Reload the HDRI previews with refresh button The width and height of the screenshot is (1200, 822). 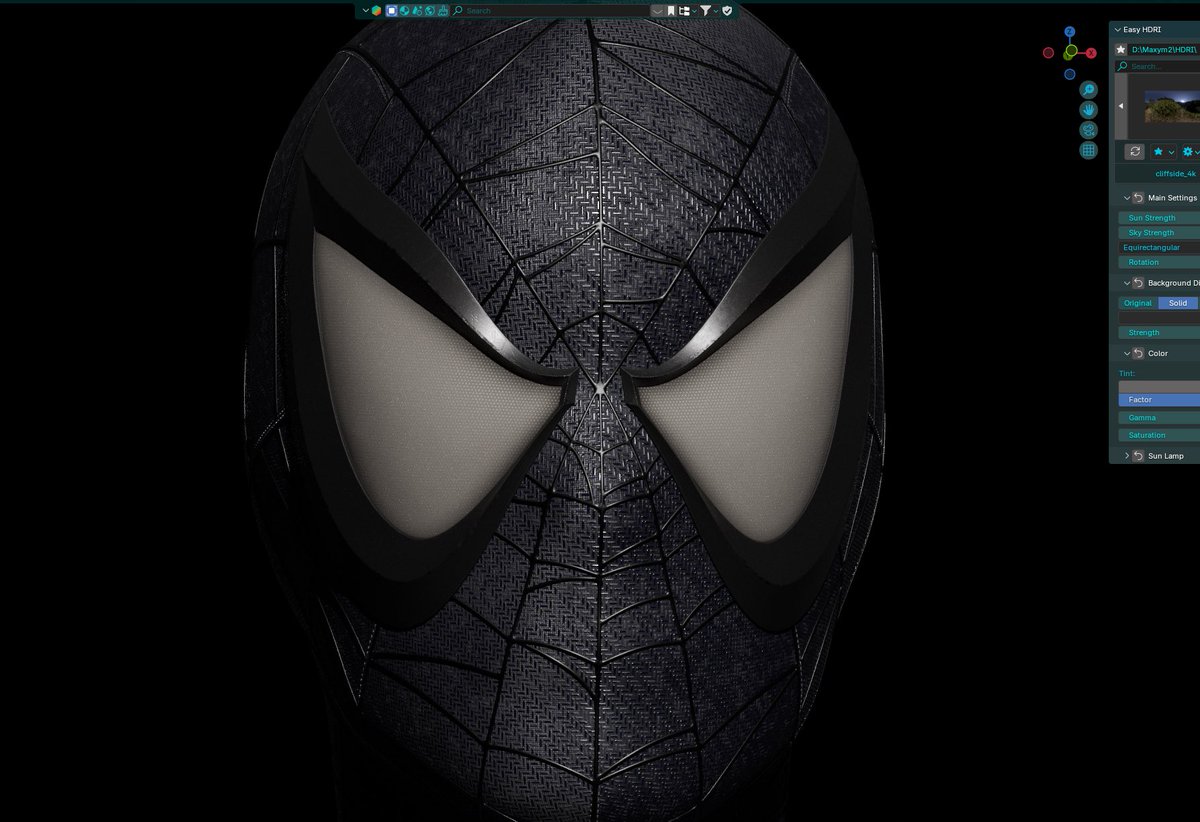pyautogui.click(x=1135, y=152)
